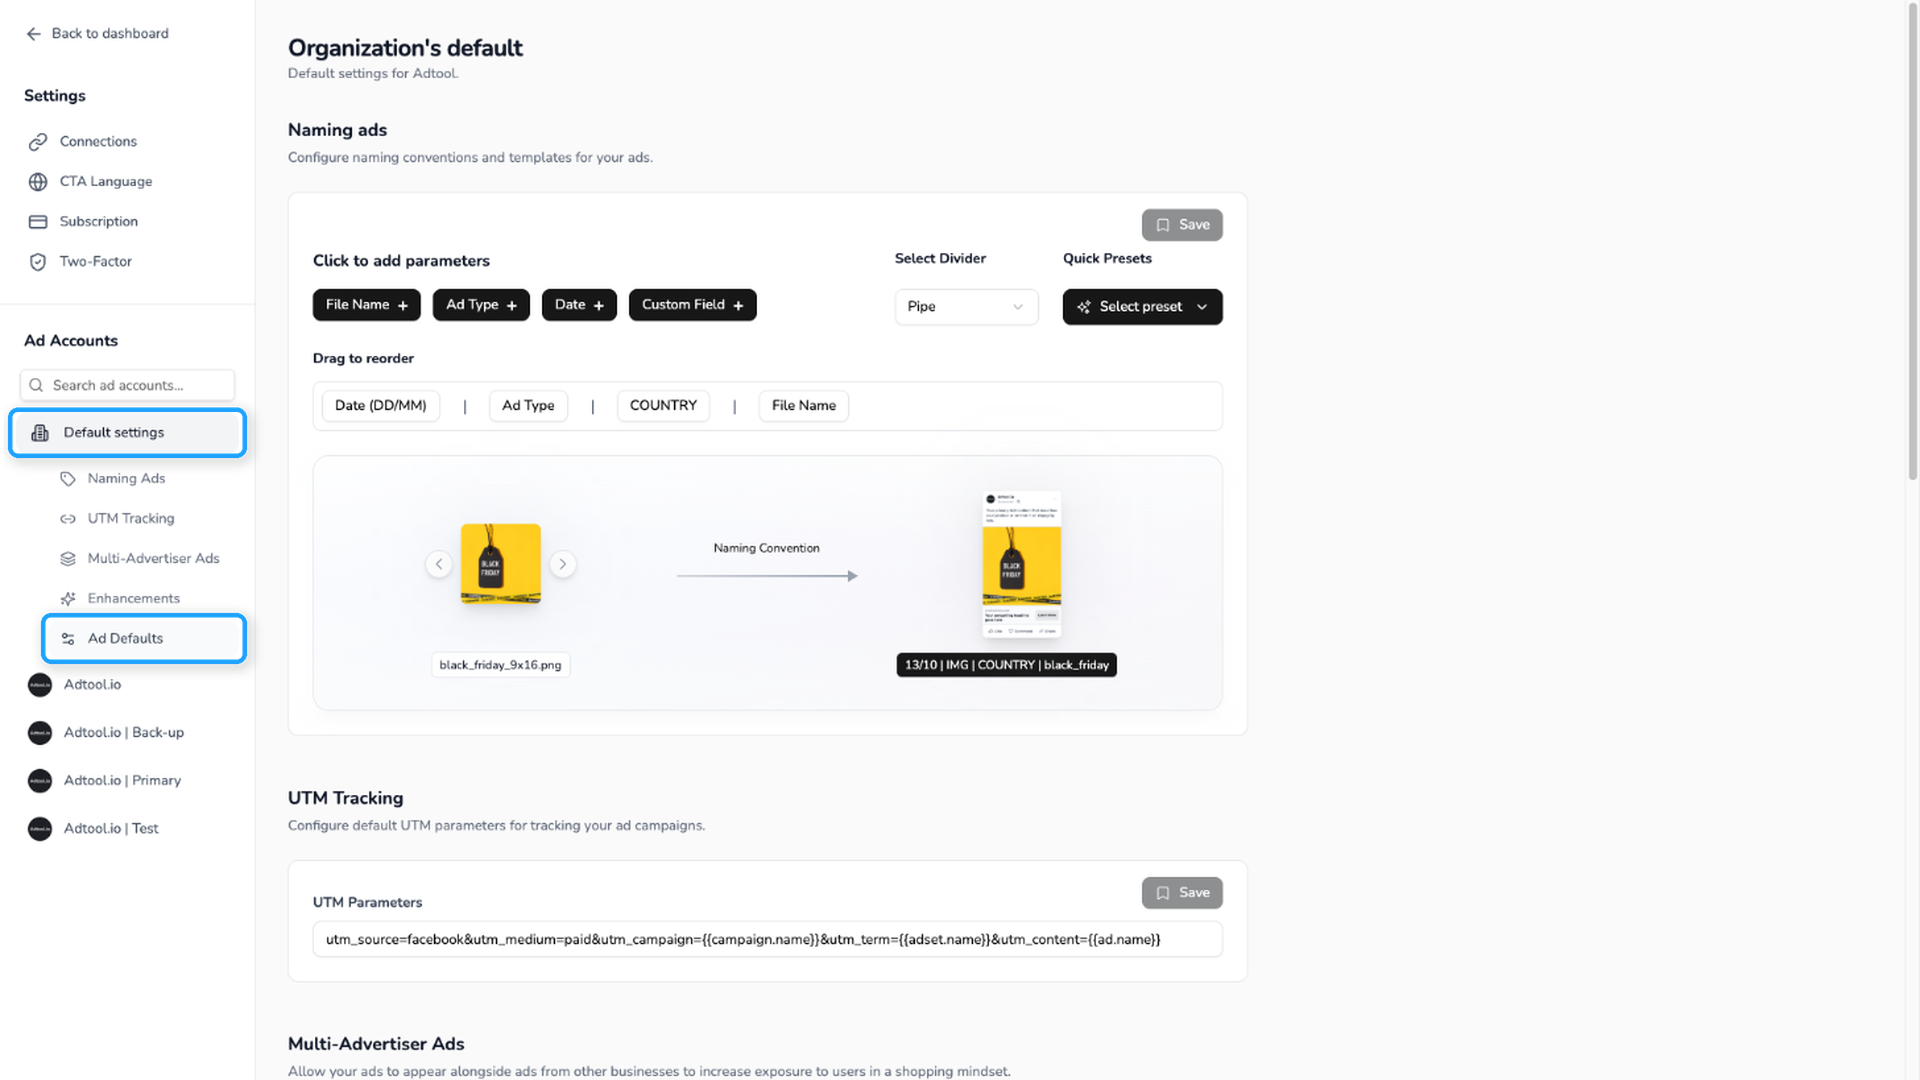Open CTA Language settings
This screenshot has width=1920, height=1080.
[x=106, y=182]
